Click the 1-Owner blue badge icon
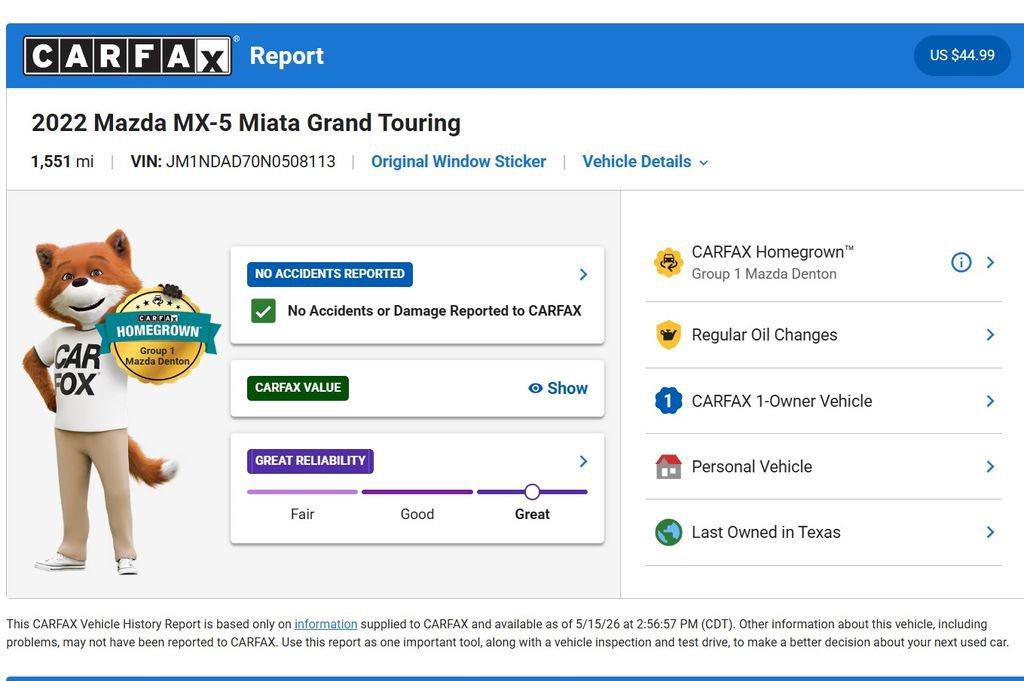Viewport: 1024px width, 681px height. (x=668, y=401)
